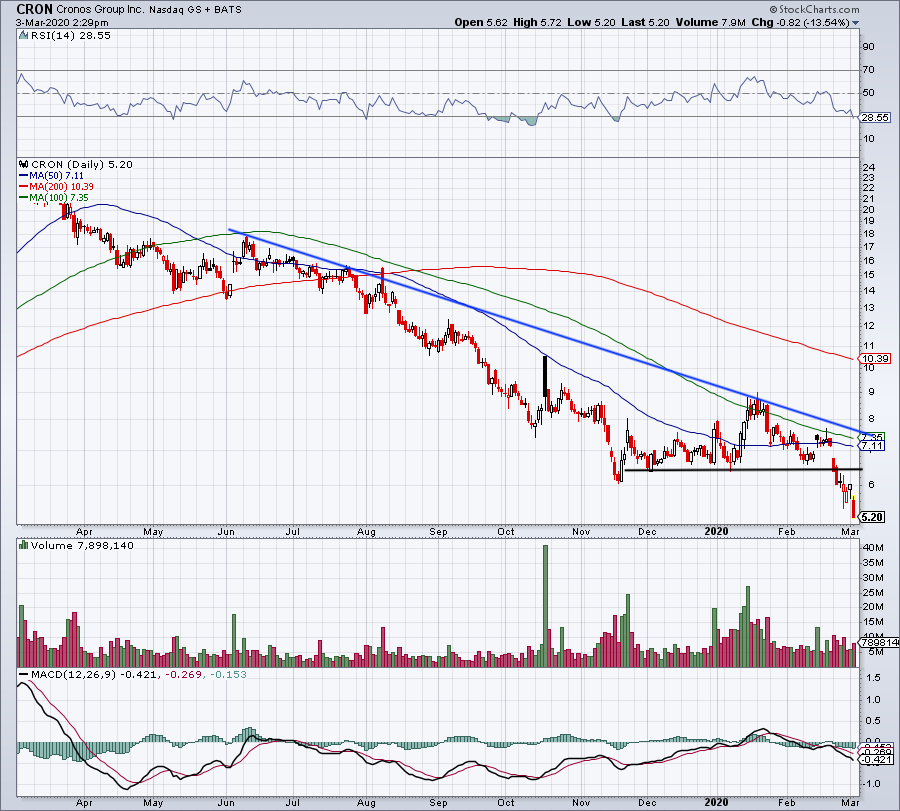Click the 10.39 MA(200) marker on price axis

pos(874,358)
